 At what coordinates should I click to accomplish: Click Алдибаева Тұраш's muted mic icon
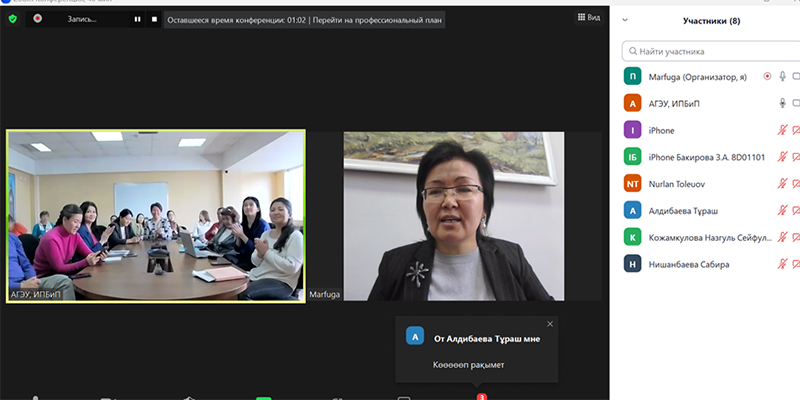click(783, 211)
